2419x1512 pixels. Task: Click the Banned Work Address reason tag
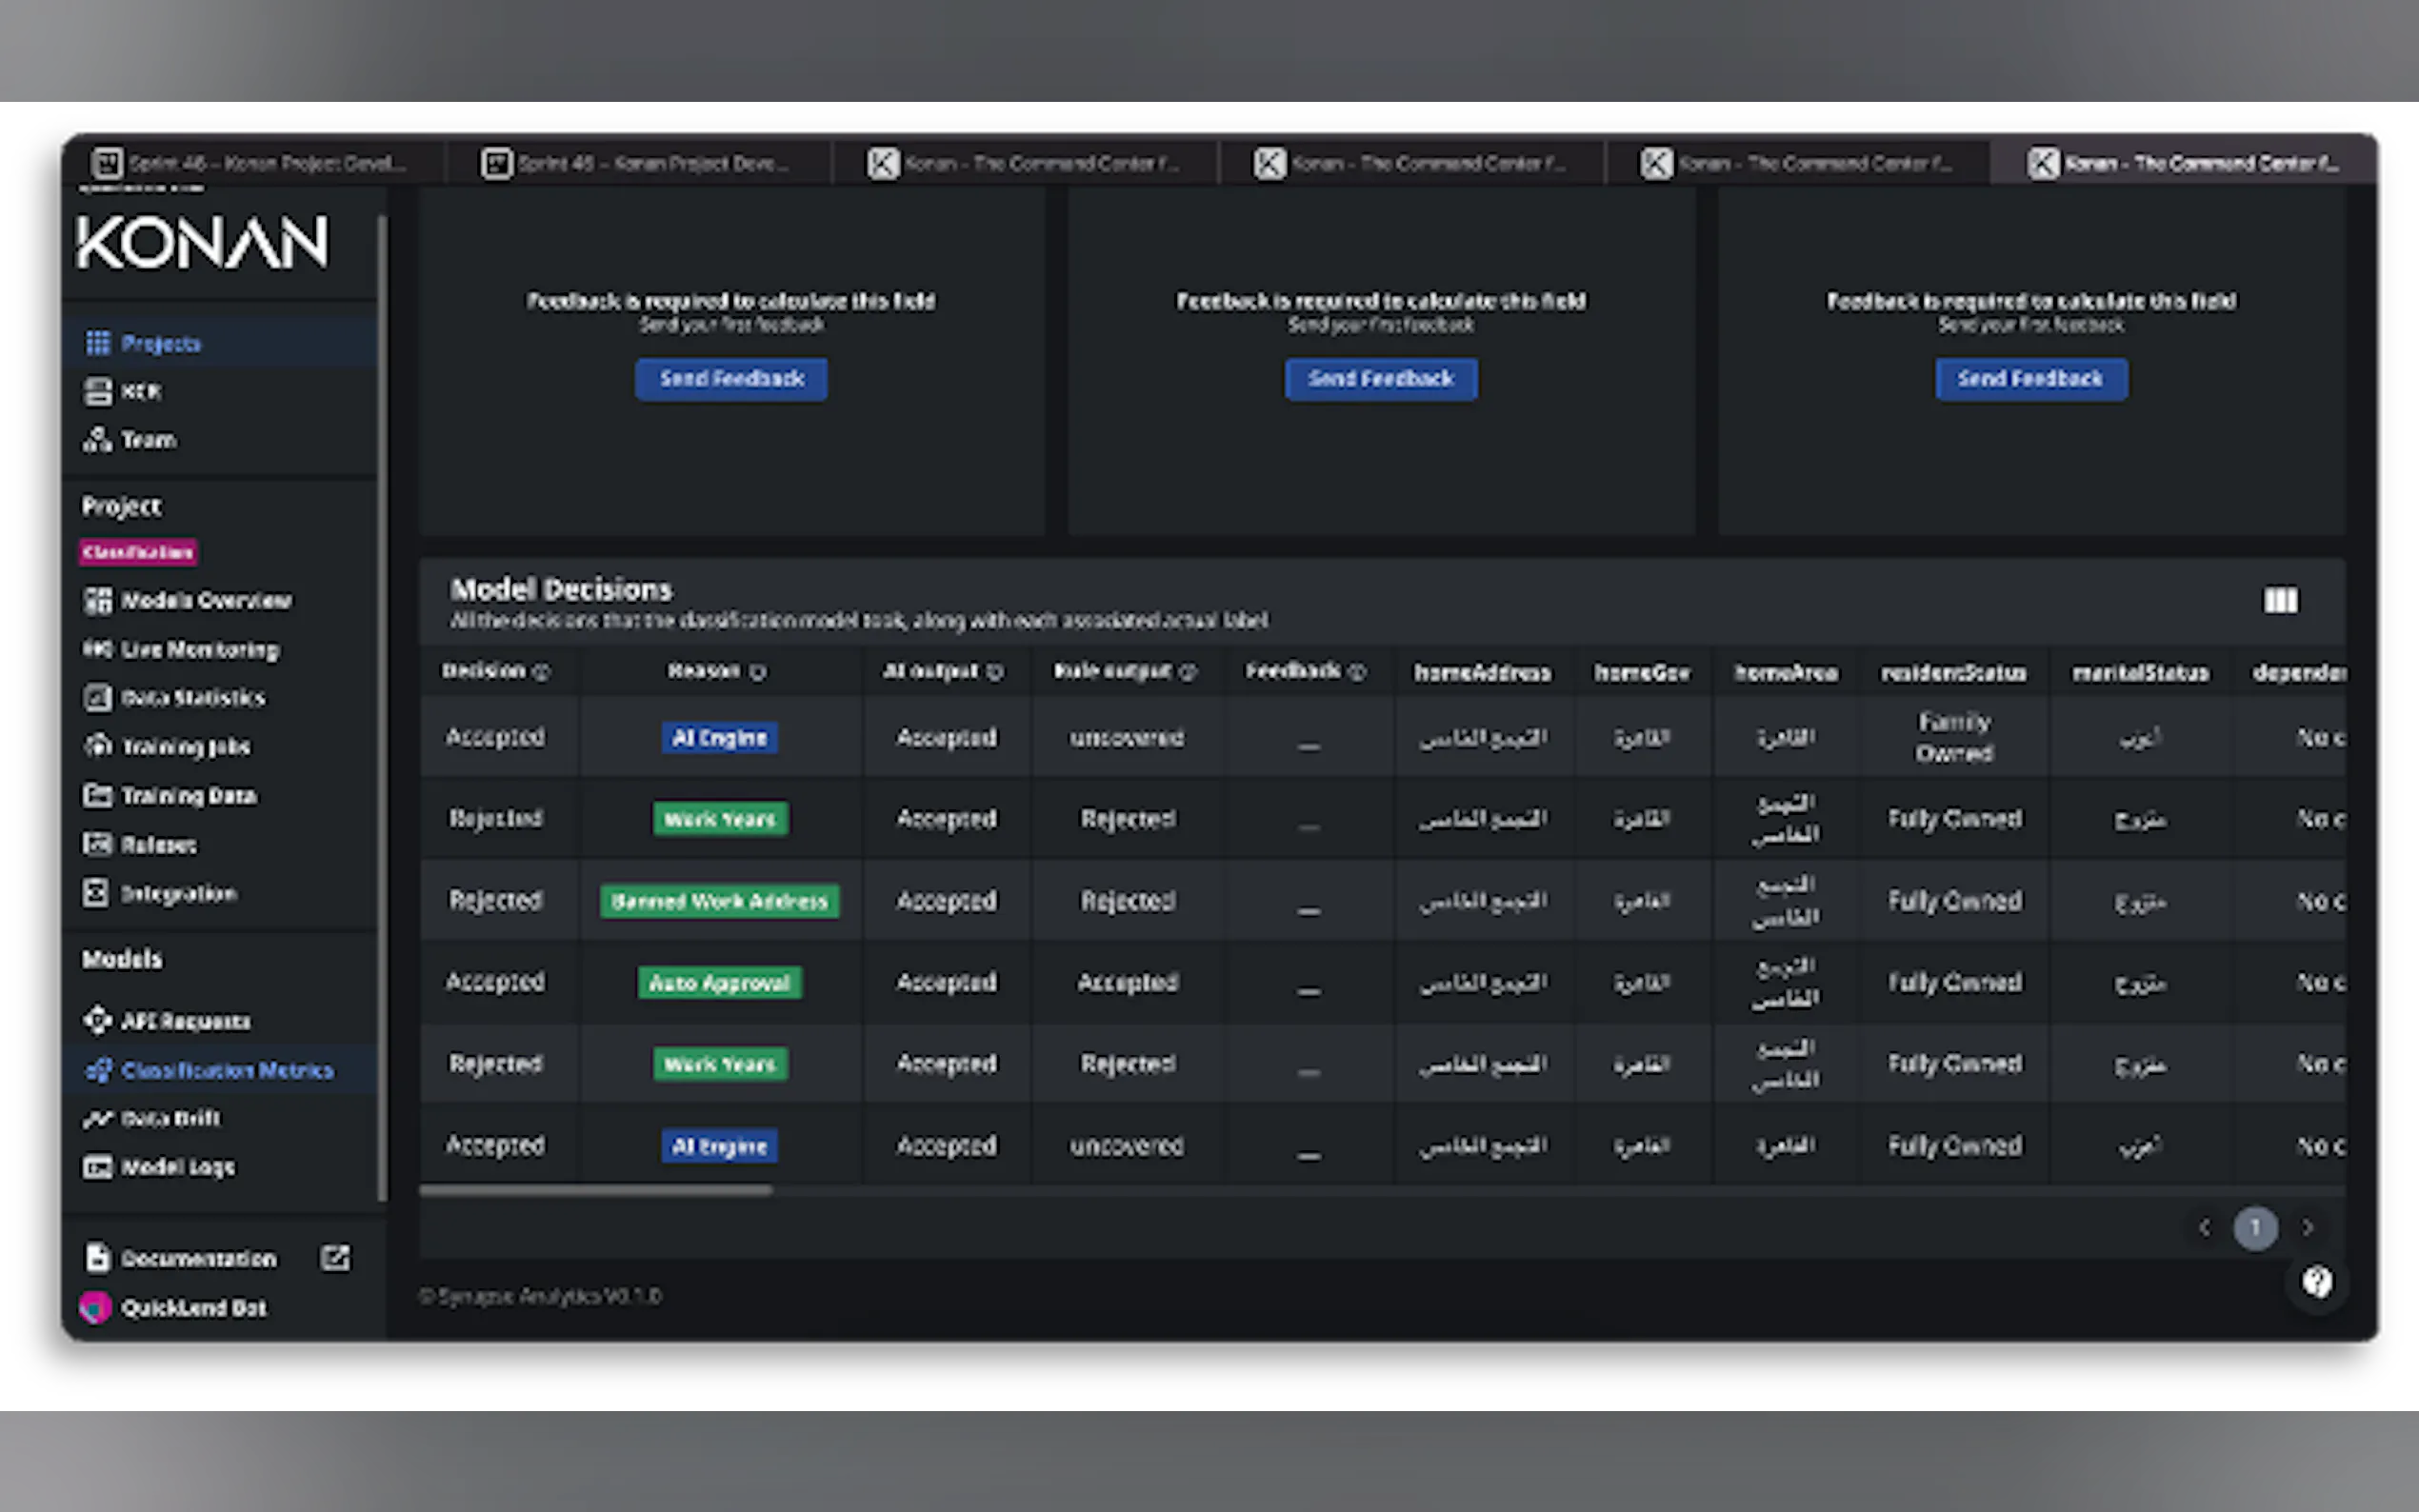pos(719,901)
